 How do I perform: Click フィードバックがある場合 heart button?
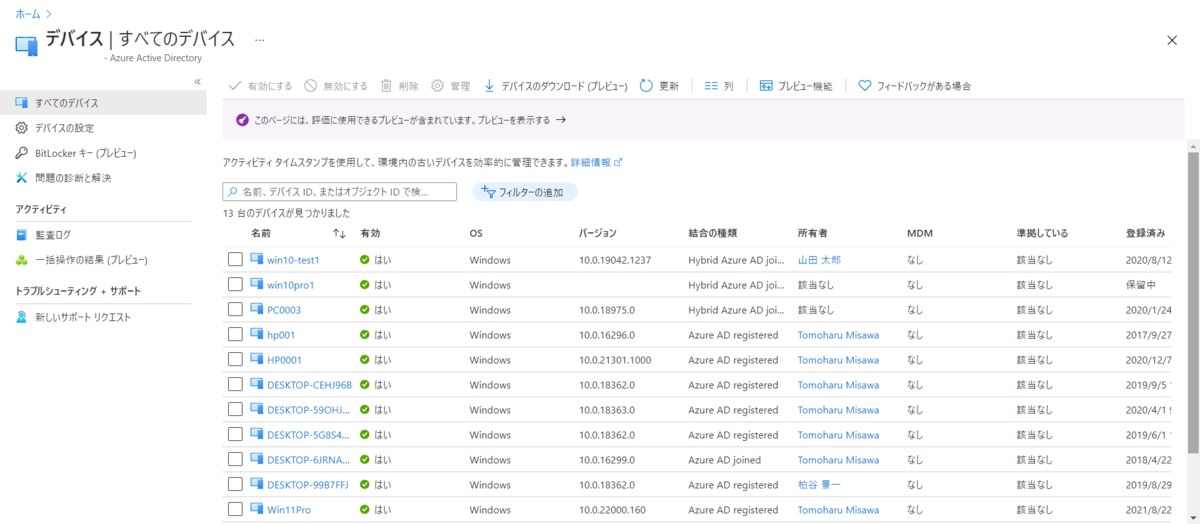(915, 86)
